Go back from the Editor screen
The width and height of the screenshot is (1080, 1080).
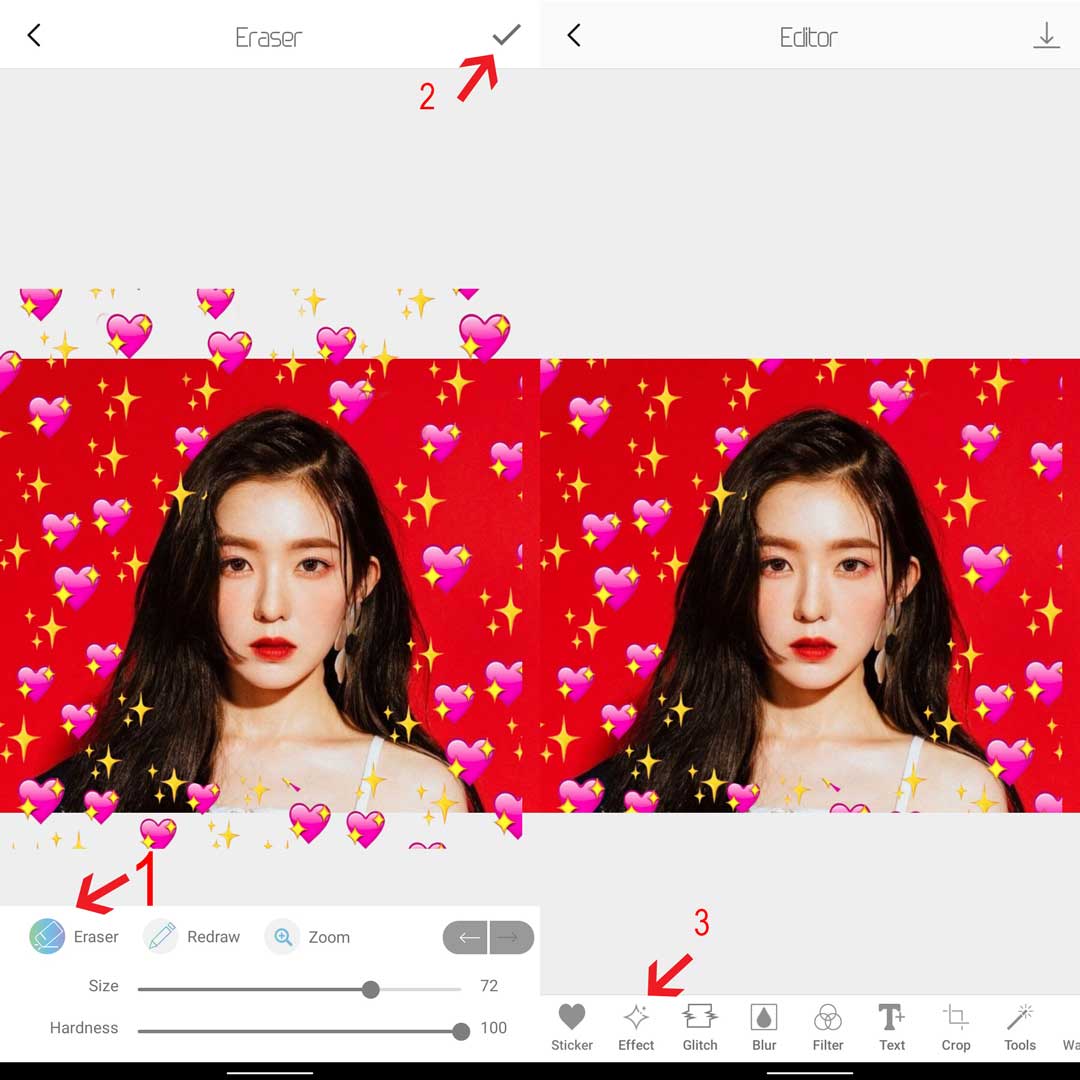(x=574, y=35)
